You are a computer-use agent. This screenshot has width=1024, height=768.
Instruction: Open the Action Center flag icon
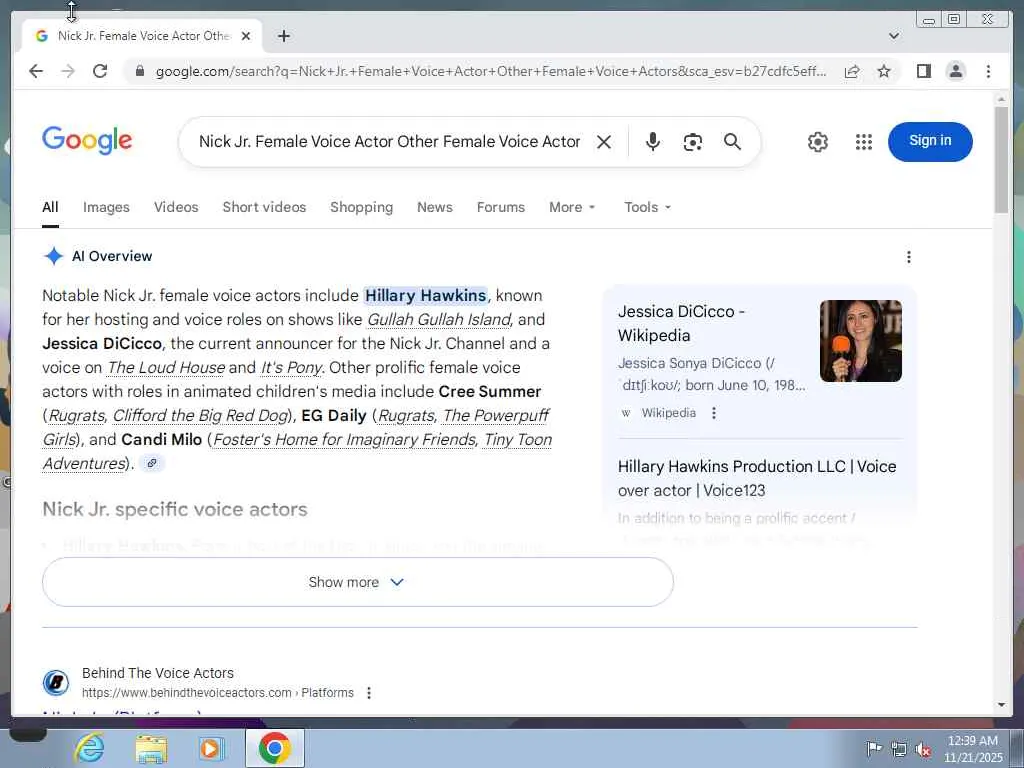[x=874, y=749]
